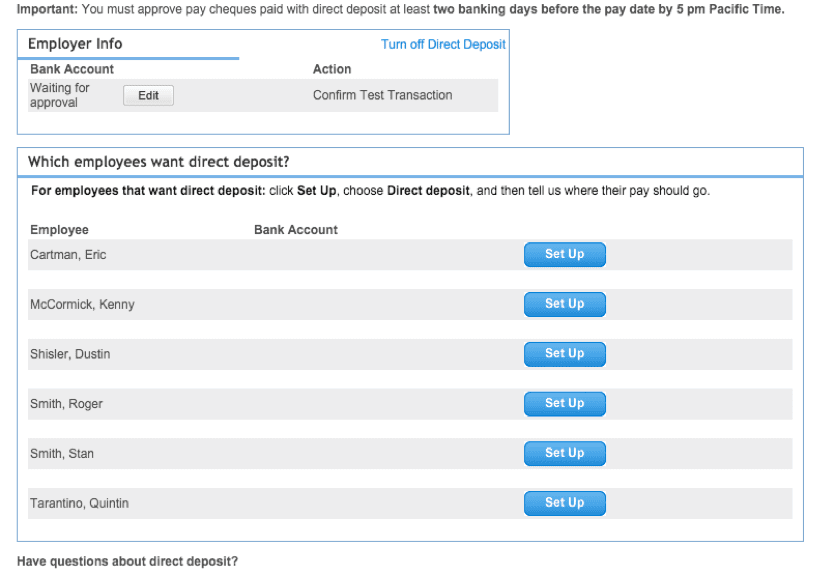Click the Employer Info section heading
Image resolution: width=835 pixels, height=576 pixels.
coord(75,44)
